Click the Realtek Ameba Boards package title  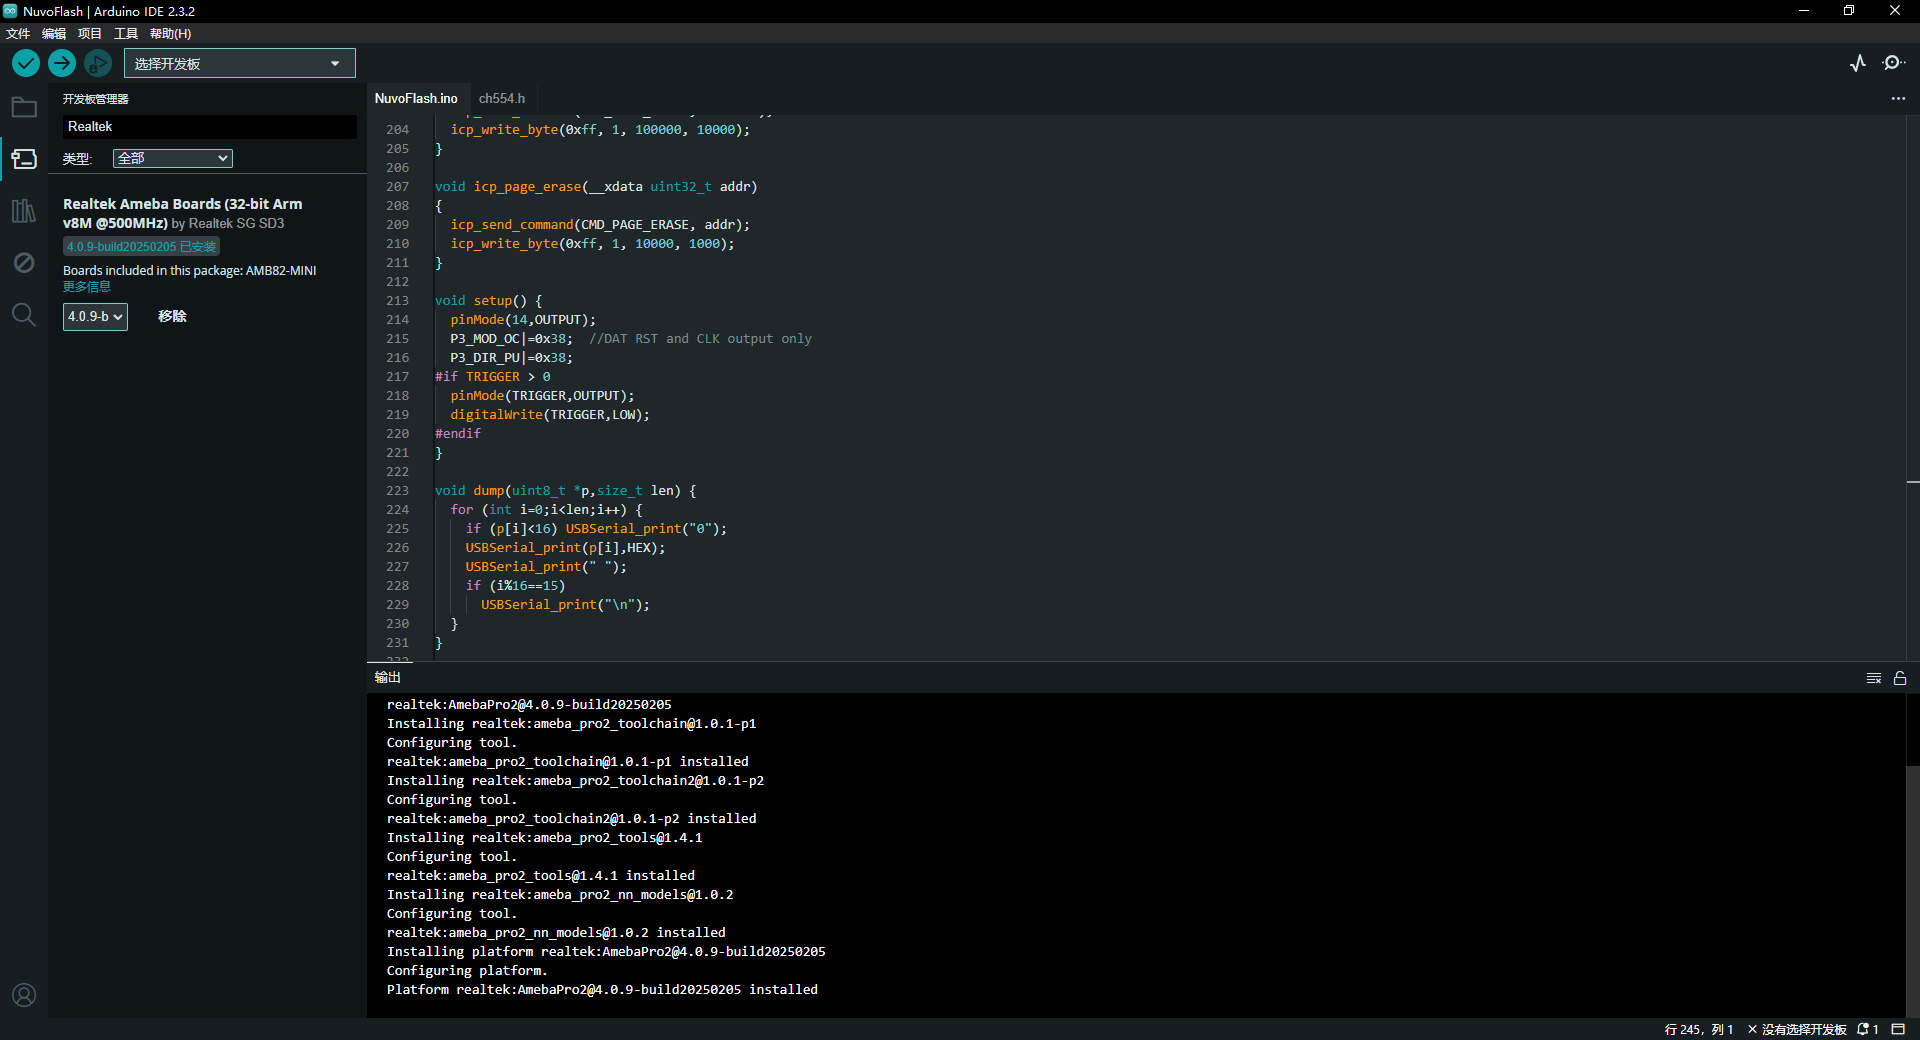click(x=183, y=213)
